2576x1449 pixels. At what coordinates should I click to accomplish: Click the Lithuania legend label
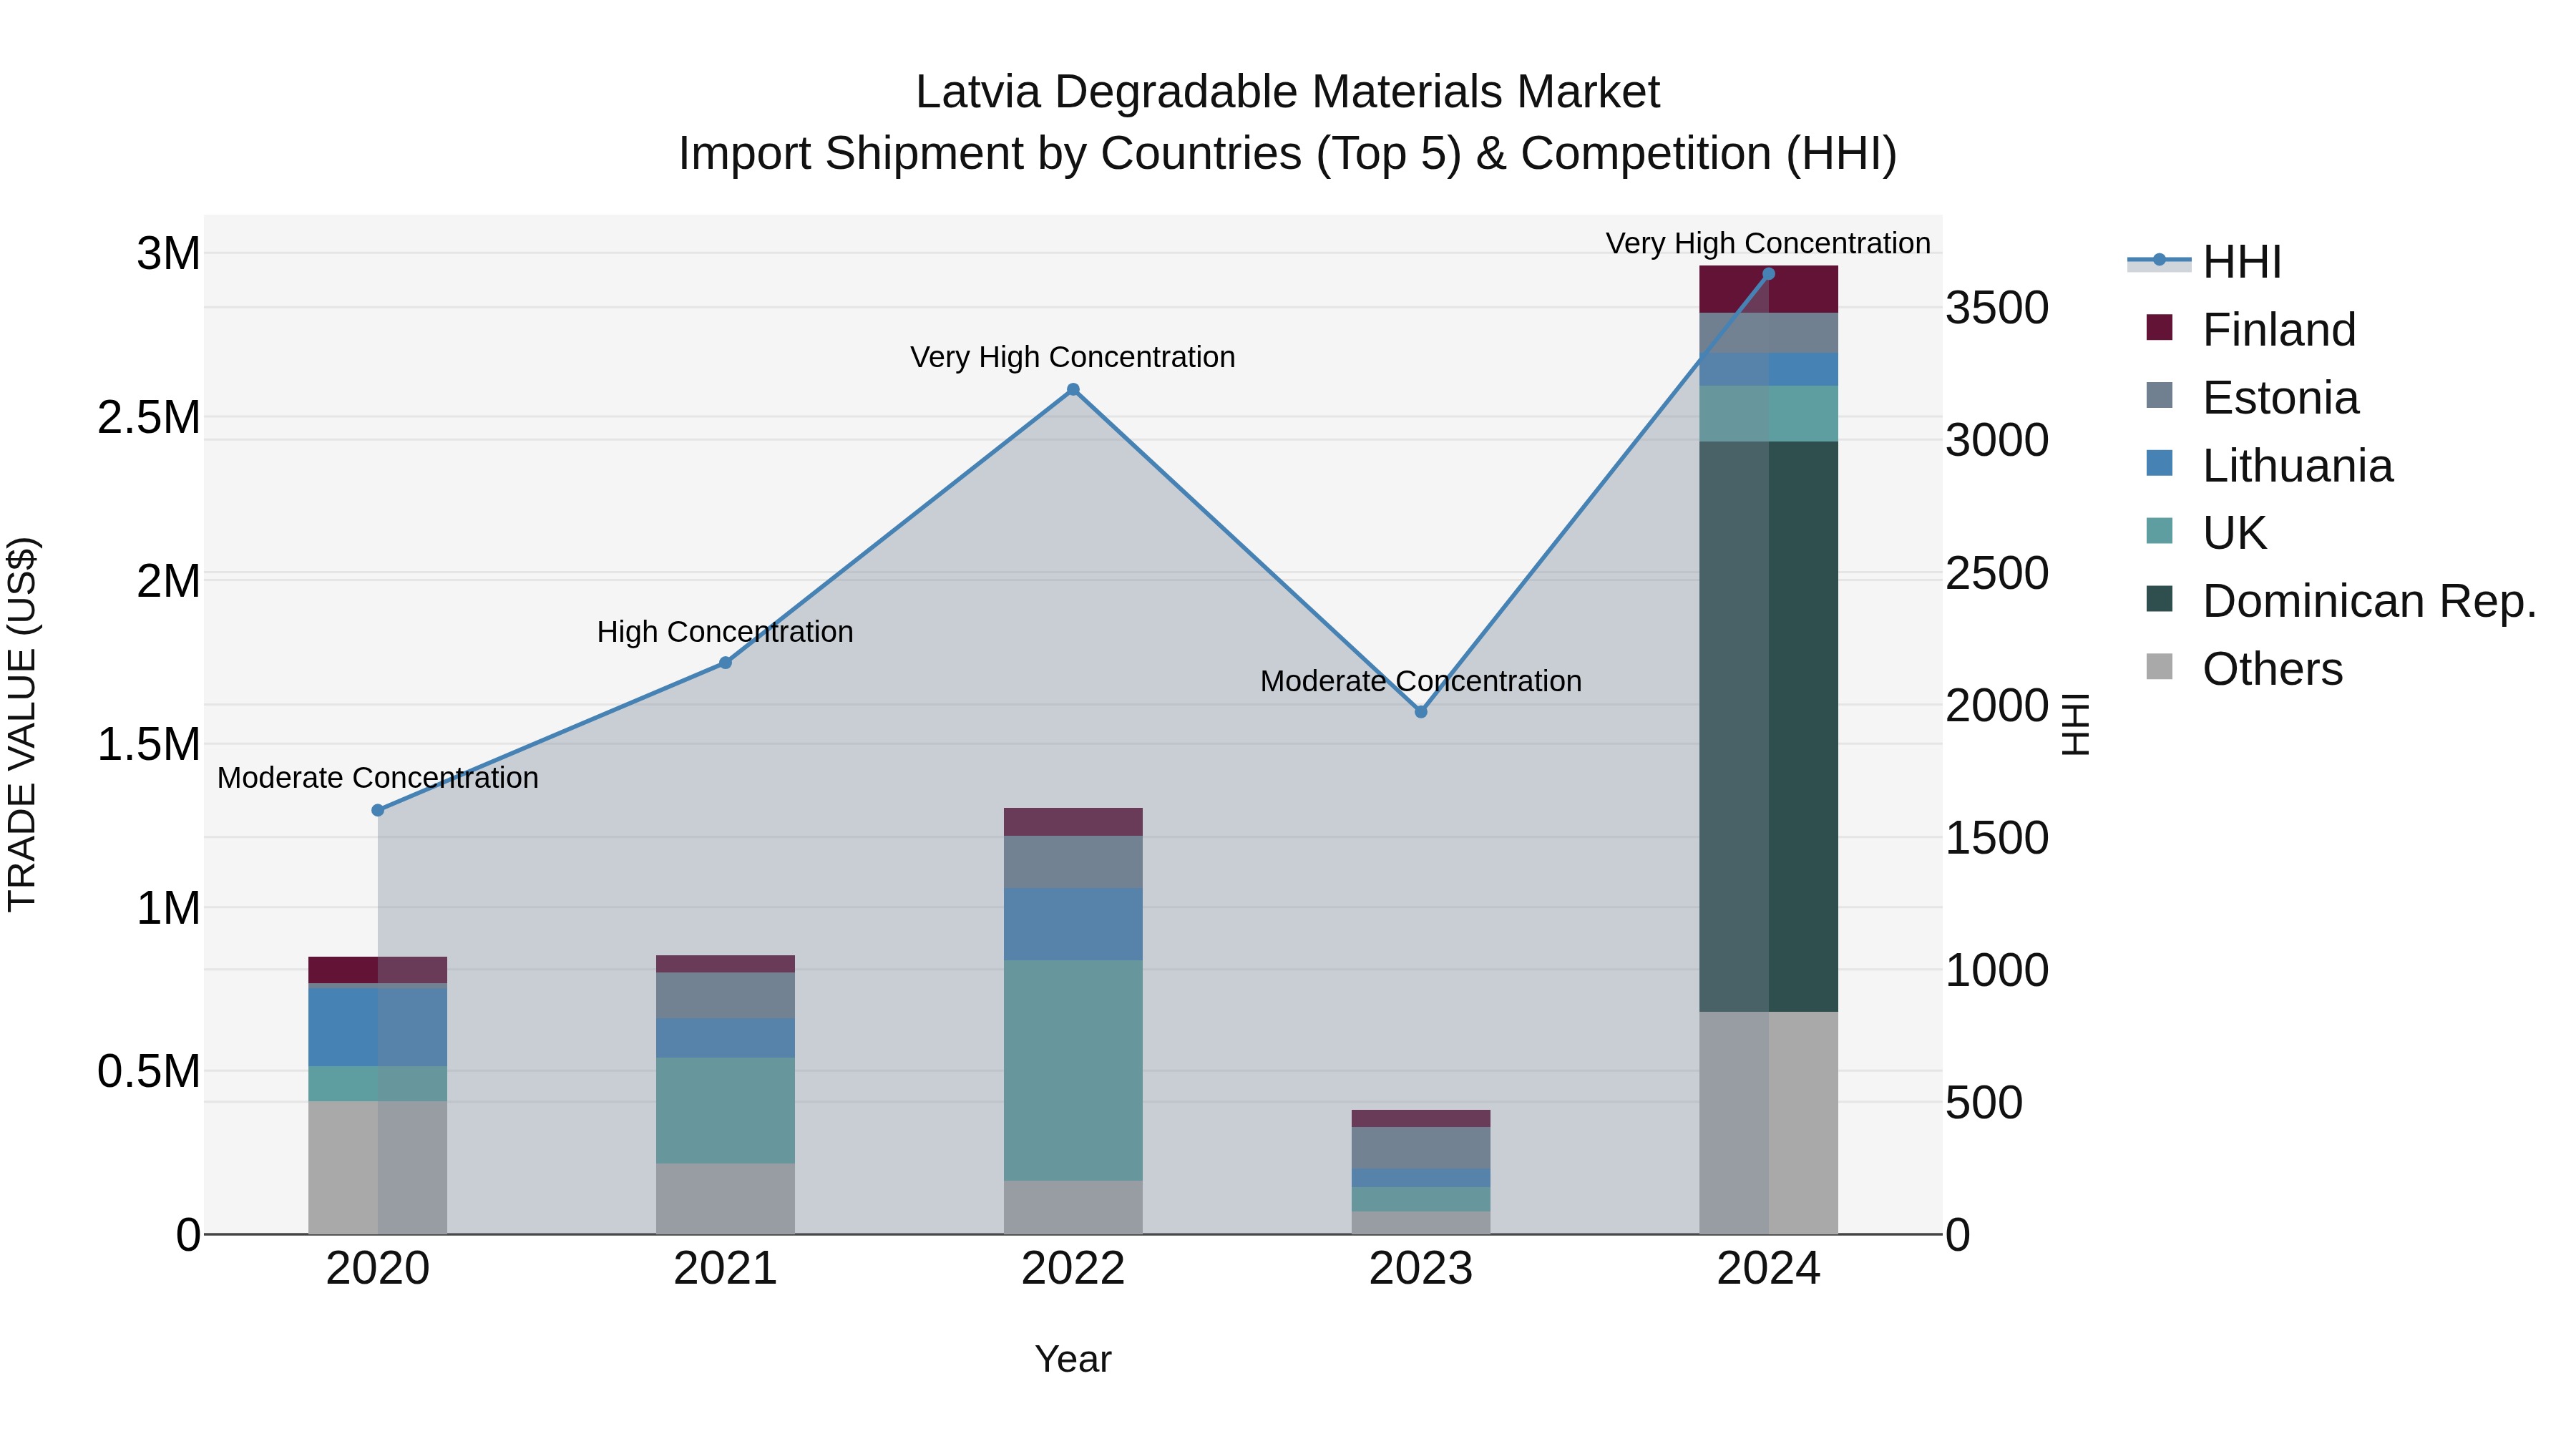tap(2298, 466)
